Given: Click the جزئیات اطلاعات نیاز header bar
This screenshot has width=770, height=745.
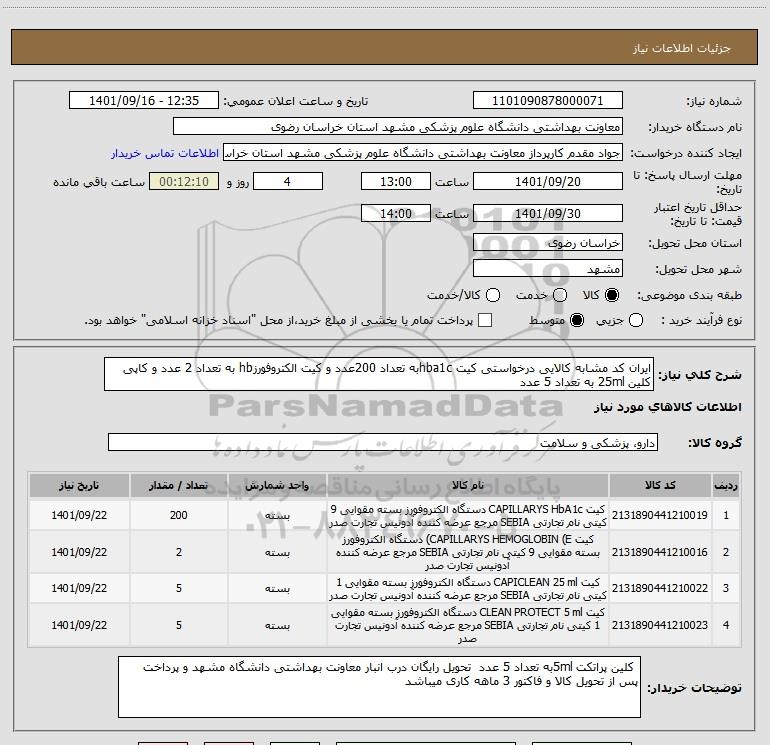Looking at the screenshot, I should (x=384, y=47).
